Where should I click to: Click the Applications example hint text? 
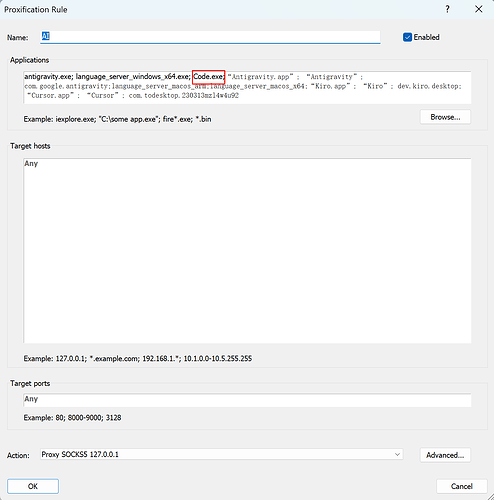(117, 119)
